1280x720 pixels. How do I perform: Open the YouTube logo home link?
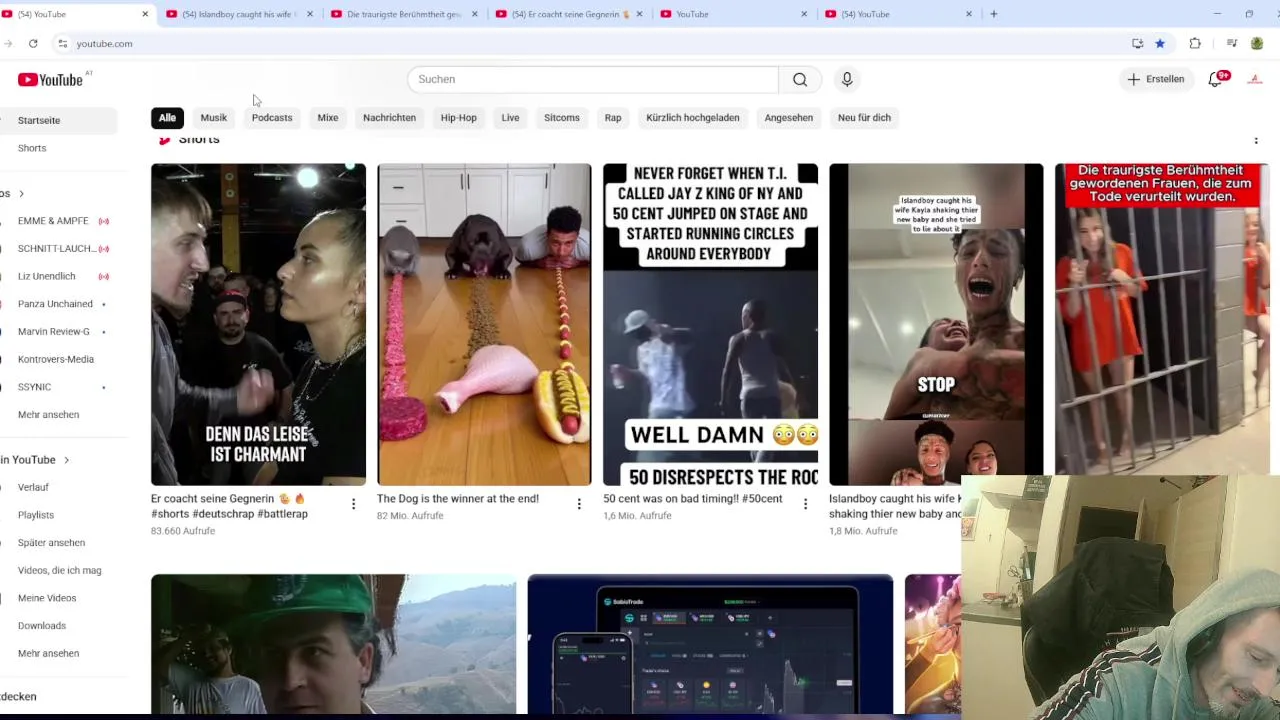click(x=50, y=80)
